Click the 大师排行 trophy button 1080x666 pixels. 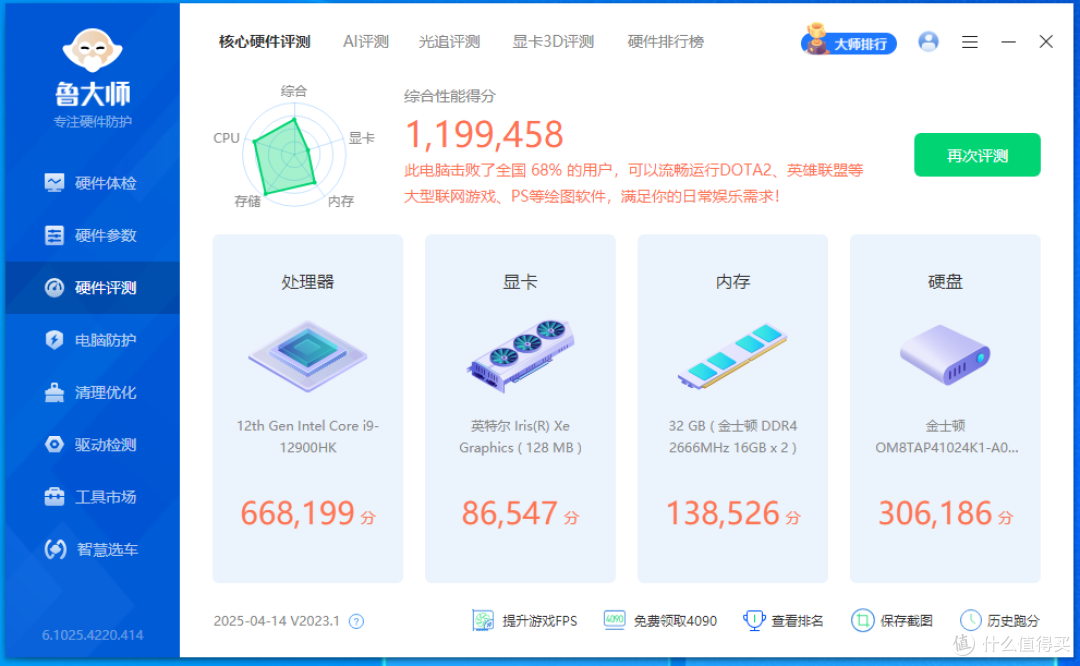click(x=849, y=41)
